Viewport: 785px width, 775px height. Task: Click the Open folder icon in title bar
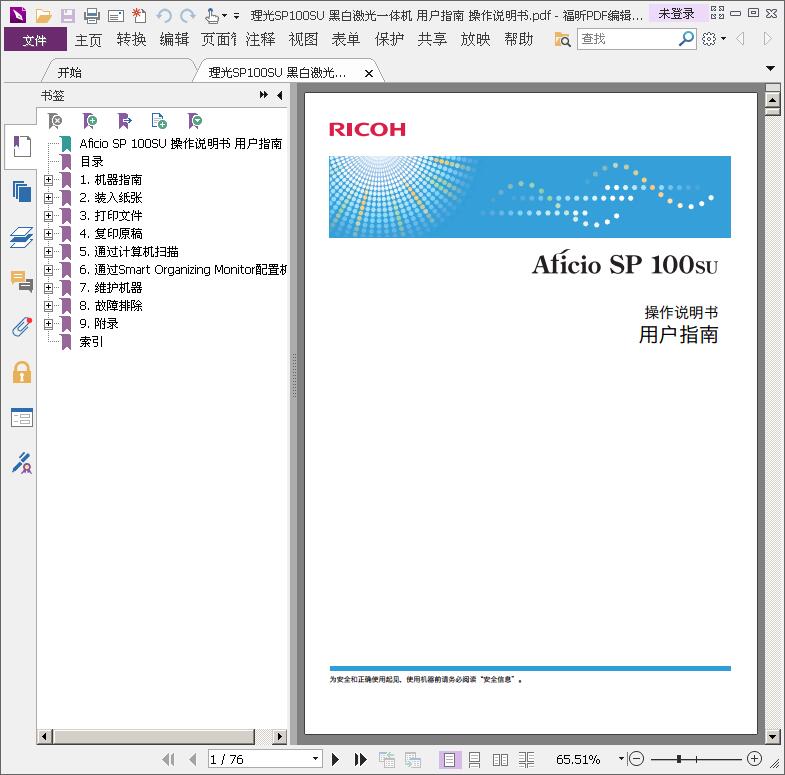pos(43,16)
